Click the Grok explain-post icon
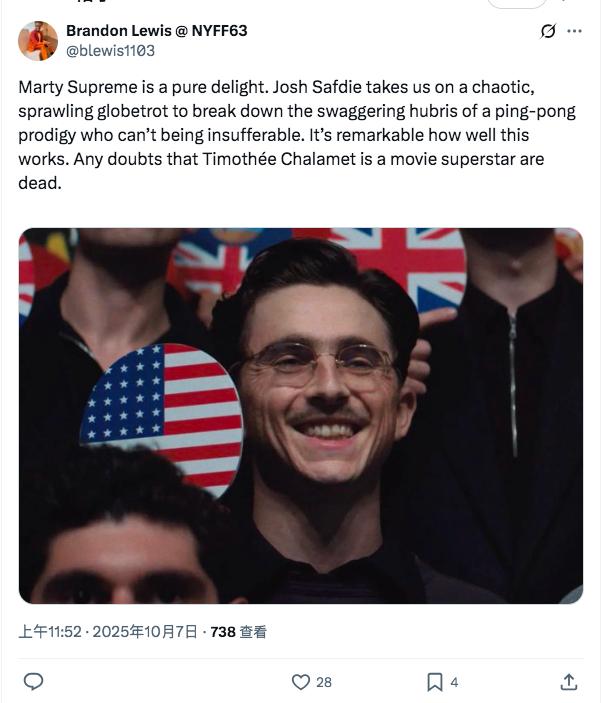 [x=548, y=31]
